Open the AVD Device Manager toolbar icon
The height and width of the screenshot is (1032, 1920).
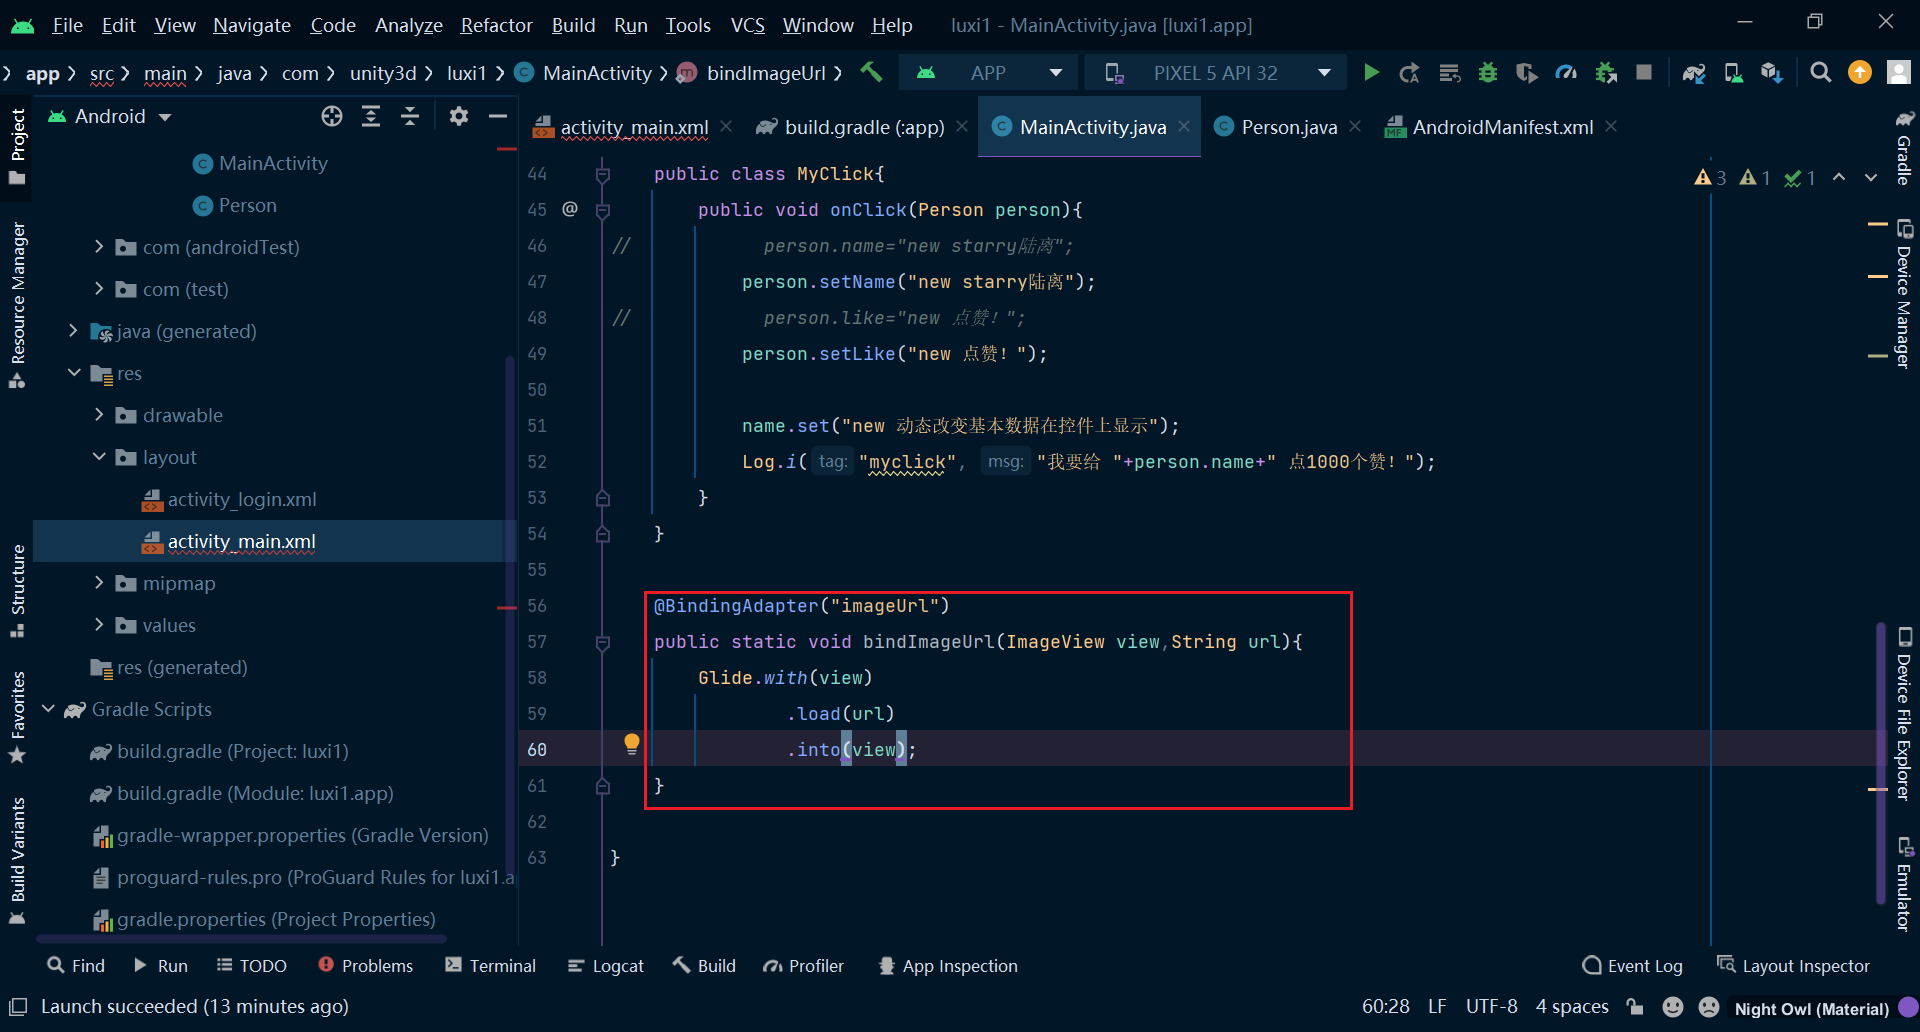click(x=1733, y=72)
